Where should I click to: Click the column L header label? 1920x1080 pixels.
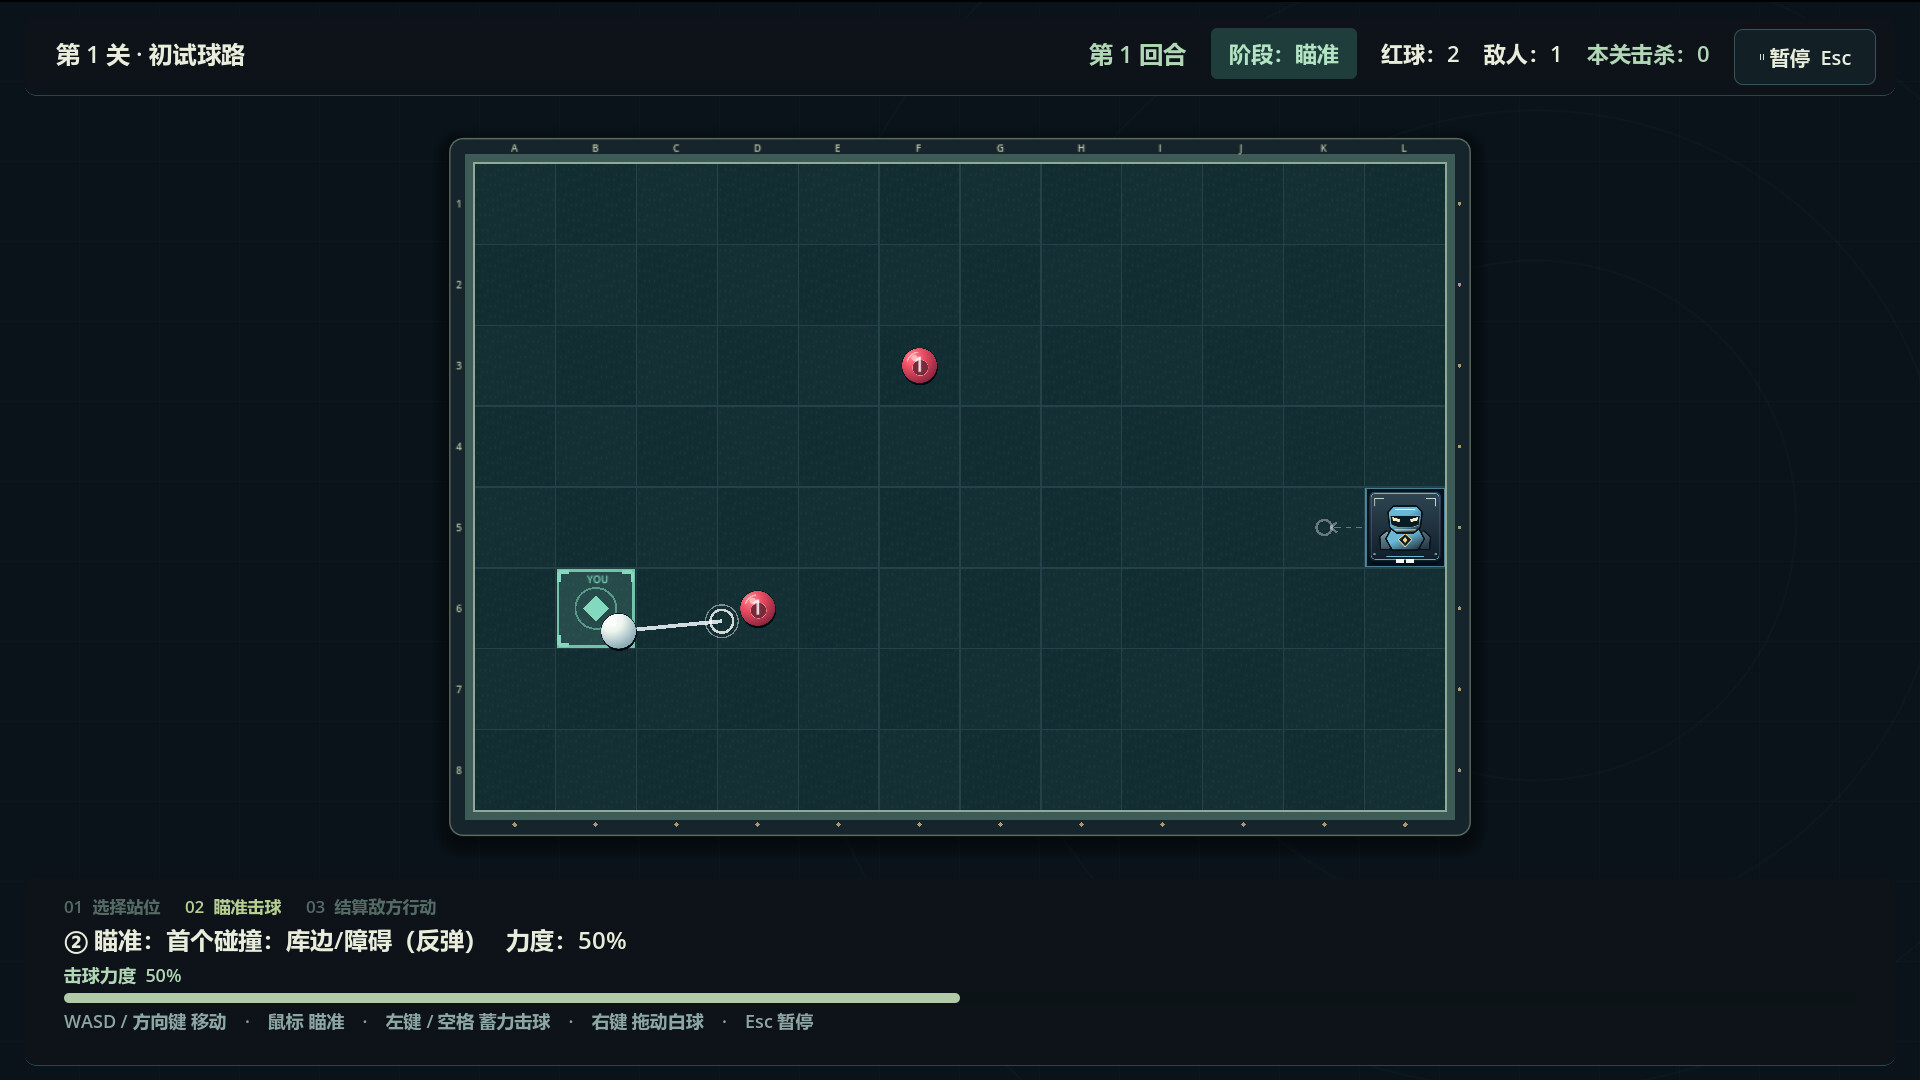tap(1404, 148)
